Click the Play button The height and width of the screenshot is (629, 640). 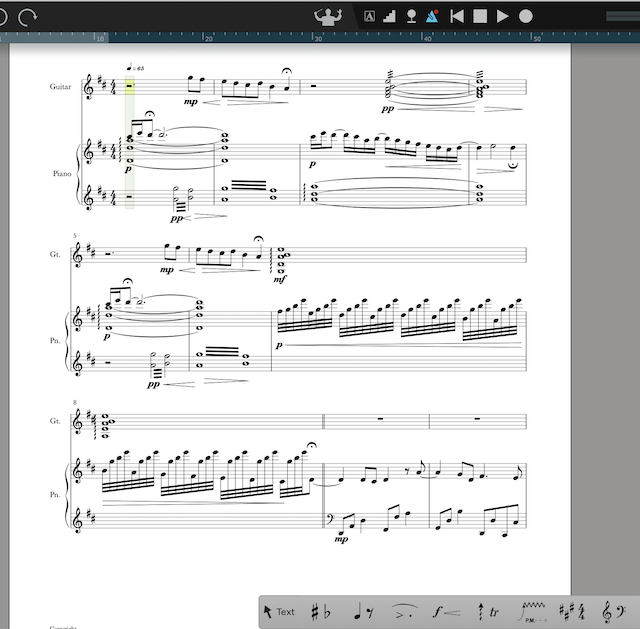point(503,16)
